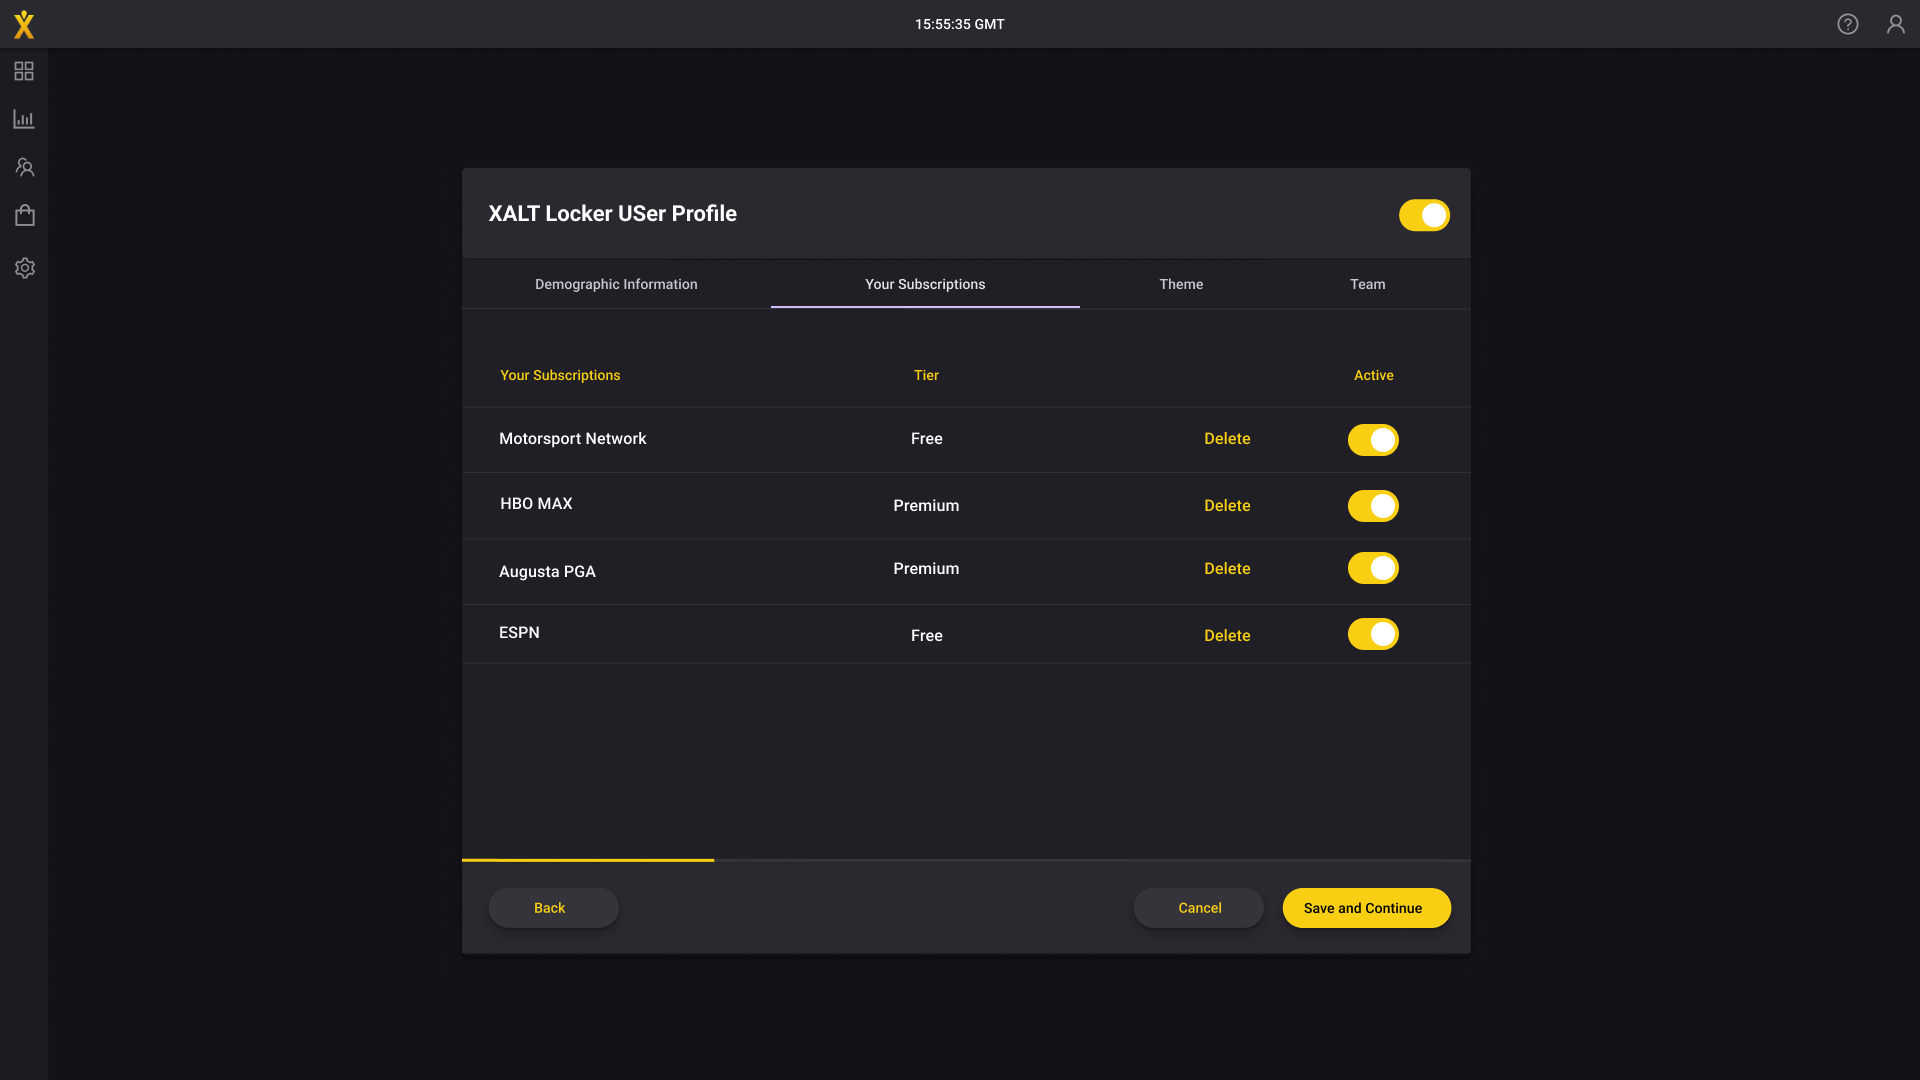
Task: Open the dashboard grid icon in sidebar
Action: click(24, 71)
